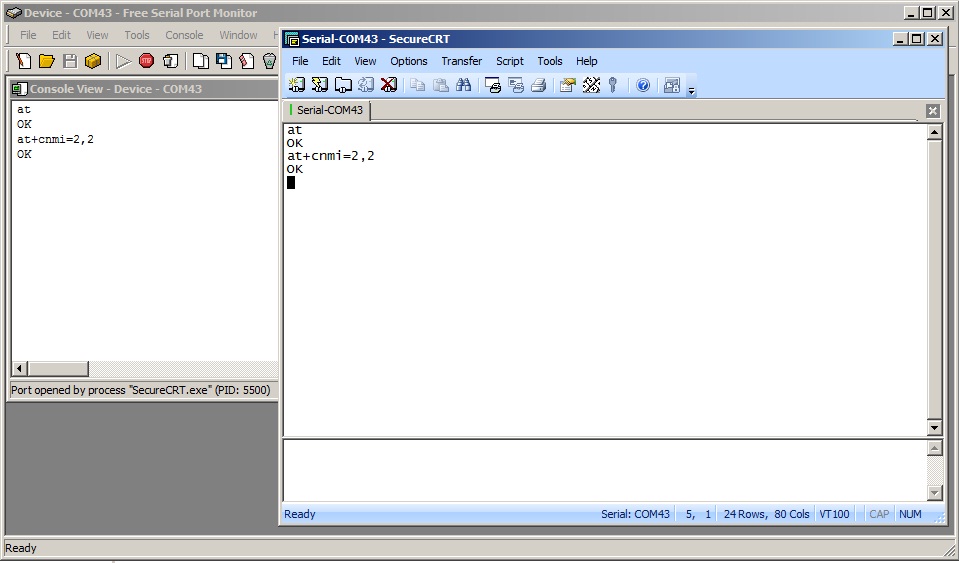Click the recycle bin icon
This screenshot has width=959, height=563.
pos(270,61)
